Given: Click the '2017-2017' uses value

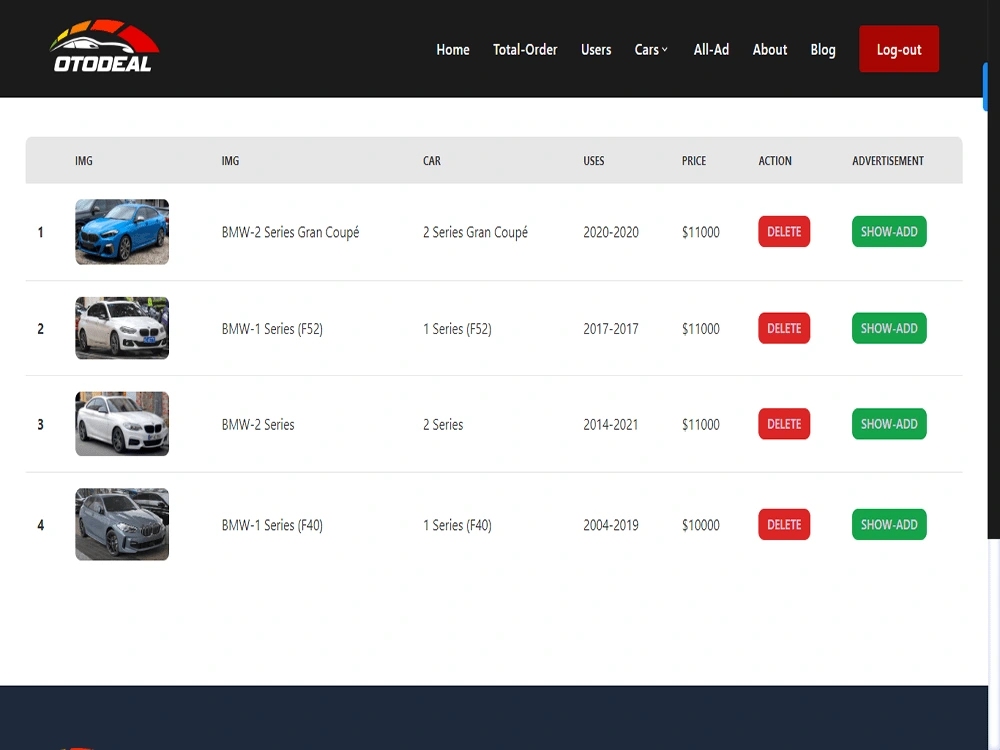Looking at the screenshot, I should (x=611, y=329).
